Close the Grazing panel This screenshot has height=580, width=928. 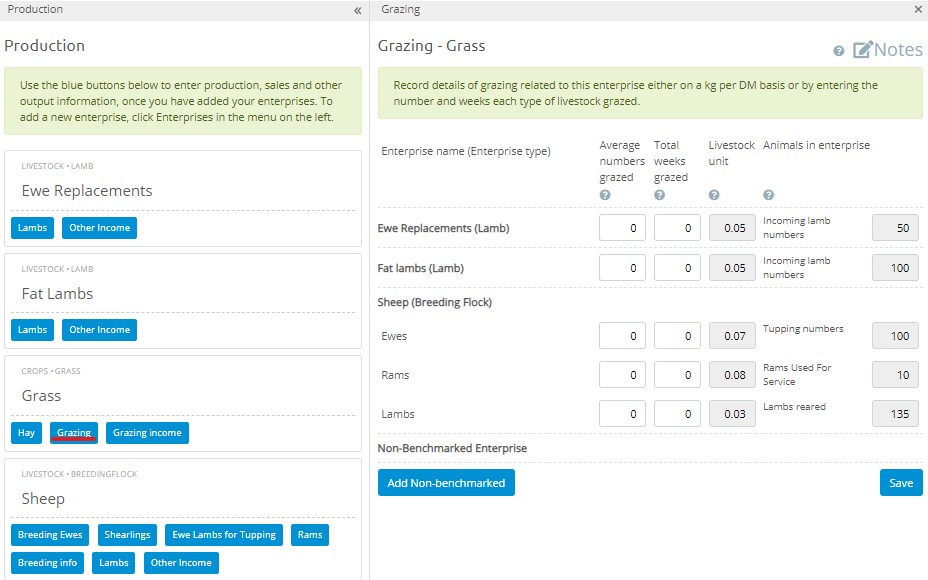tap(918, 9)
